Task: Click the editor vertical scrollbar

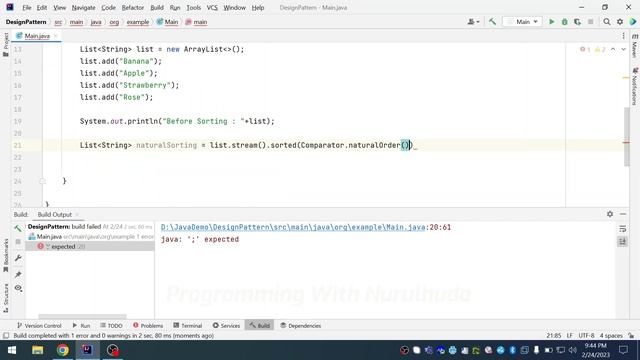Action: pyautogui.click(x=627, y=137)
